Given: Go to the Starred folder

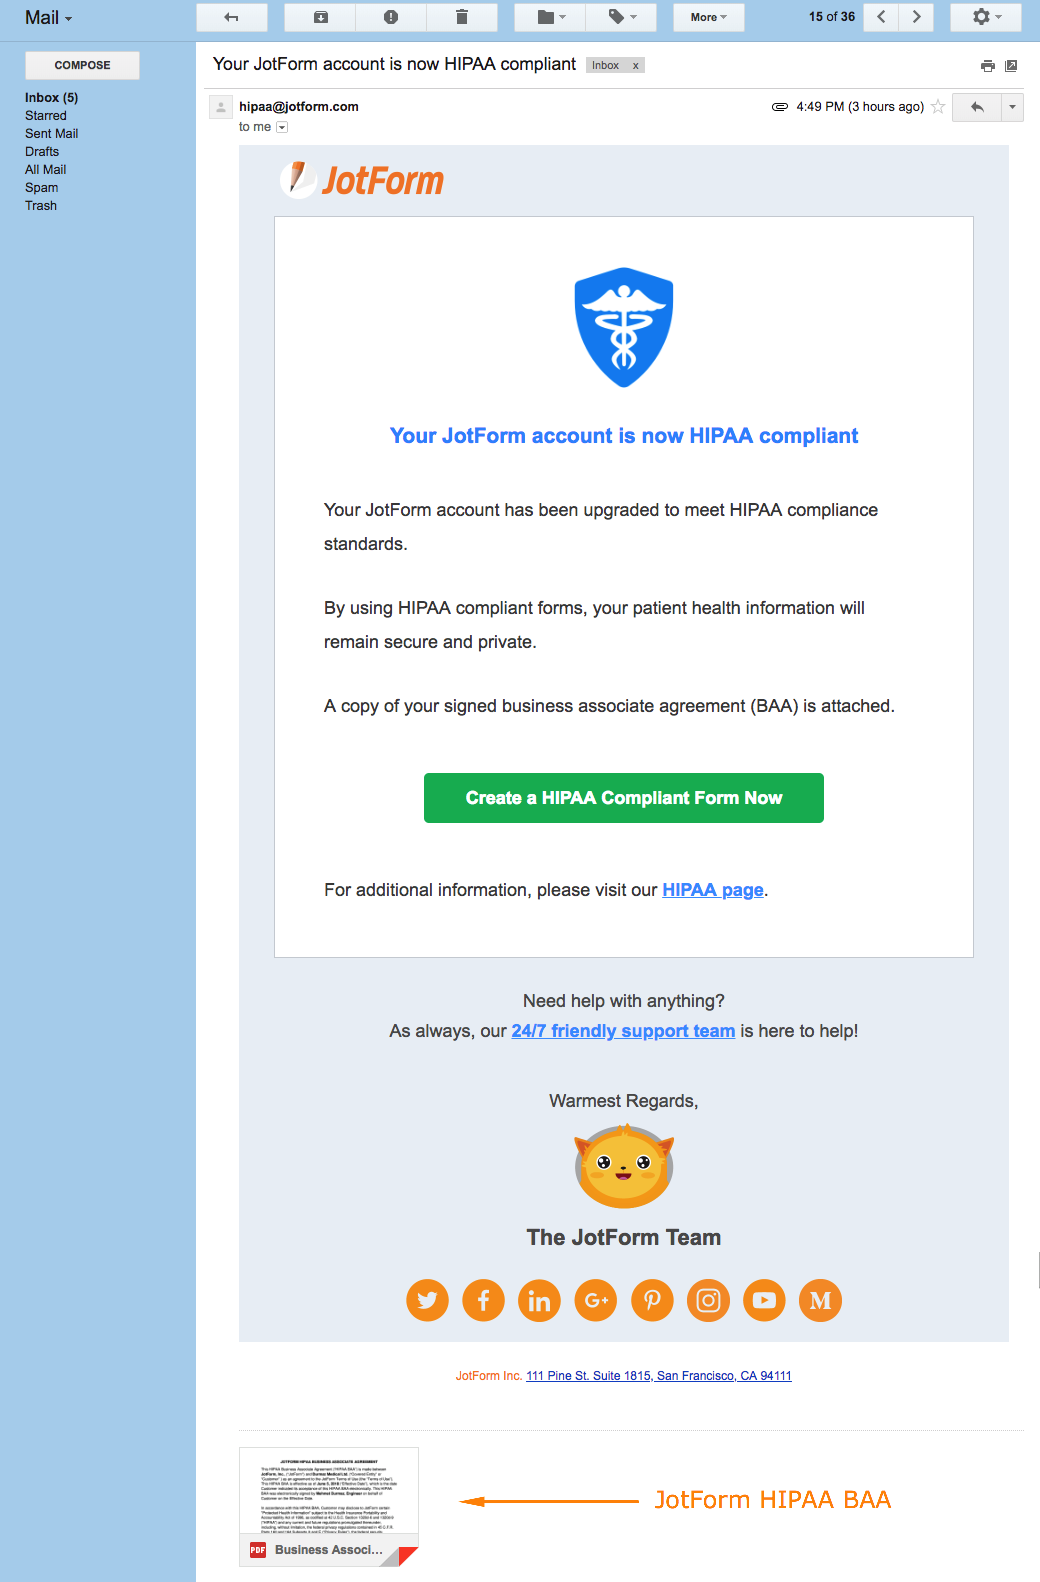Looking at the screenshot, I should (x=46, y=116).
